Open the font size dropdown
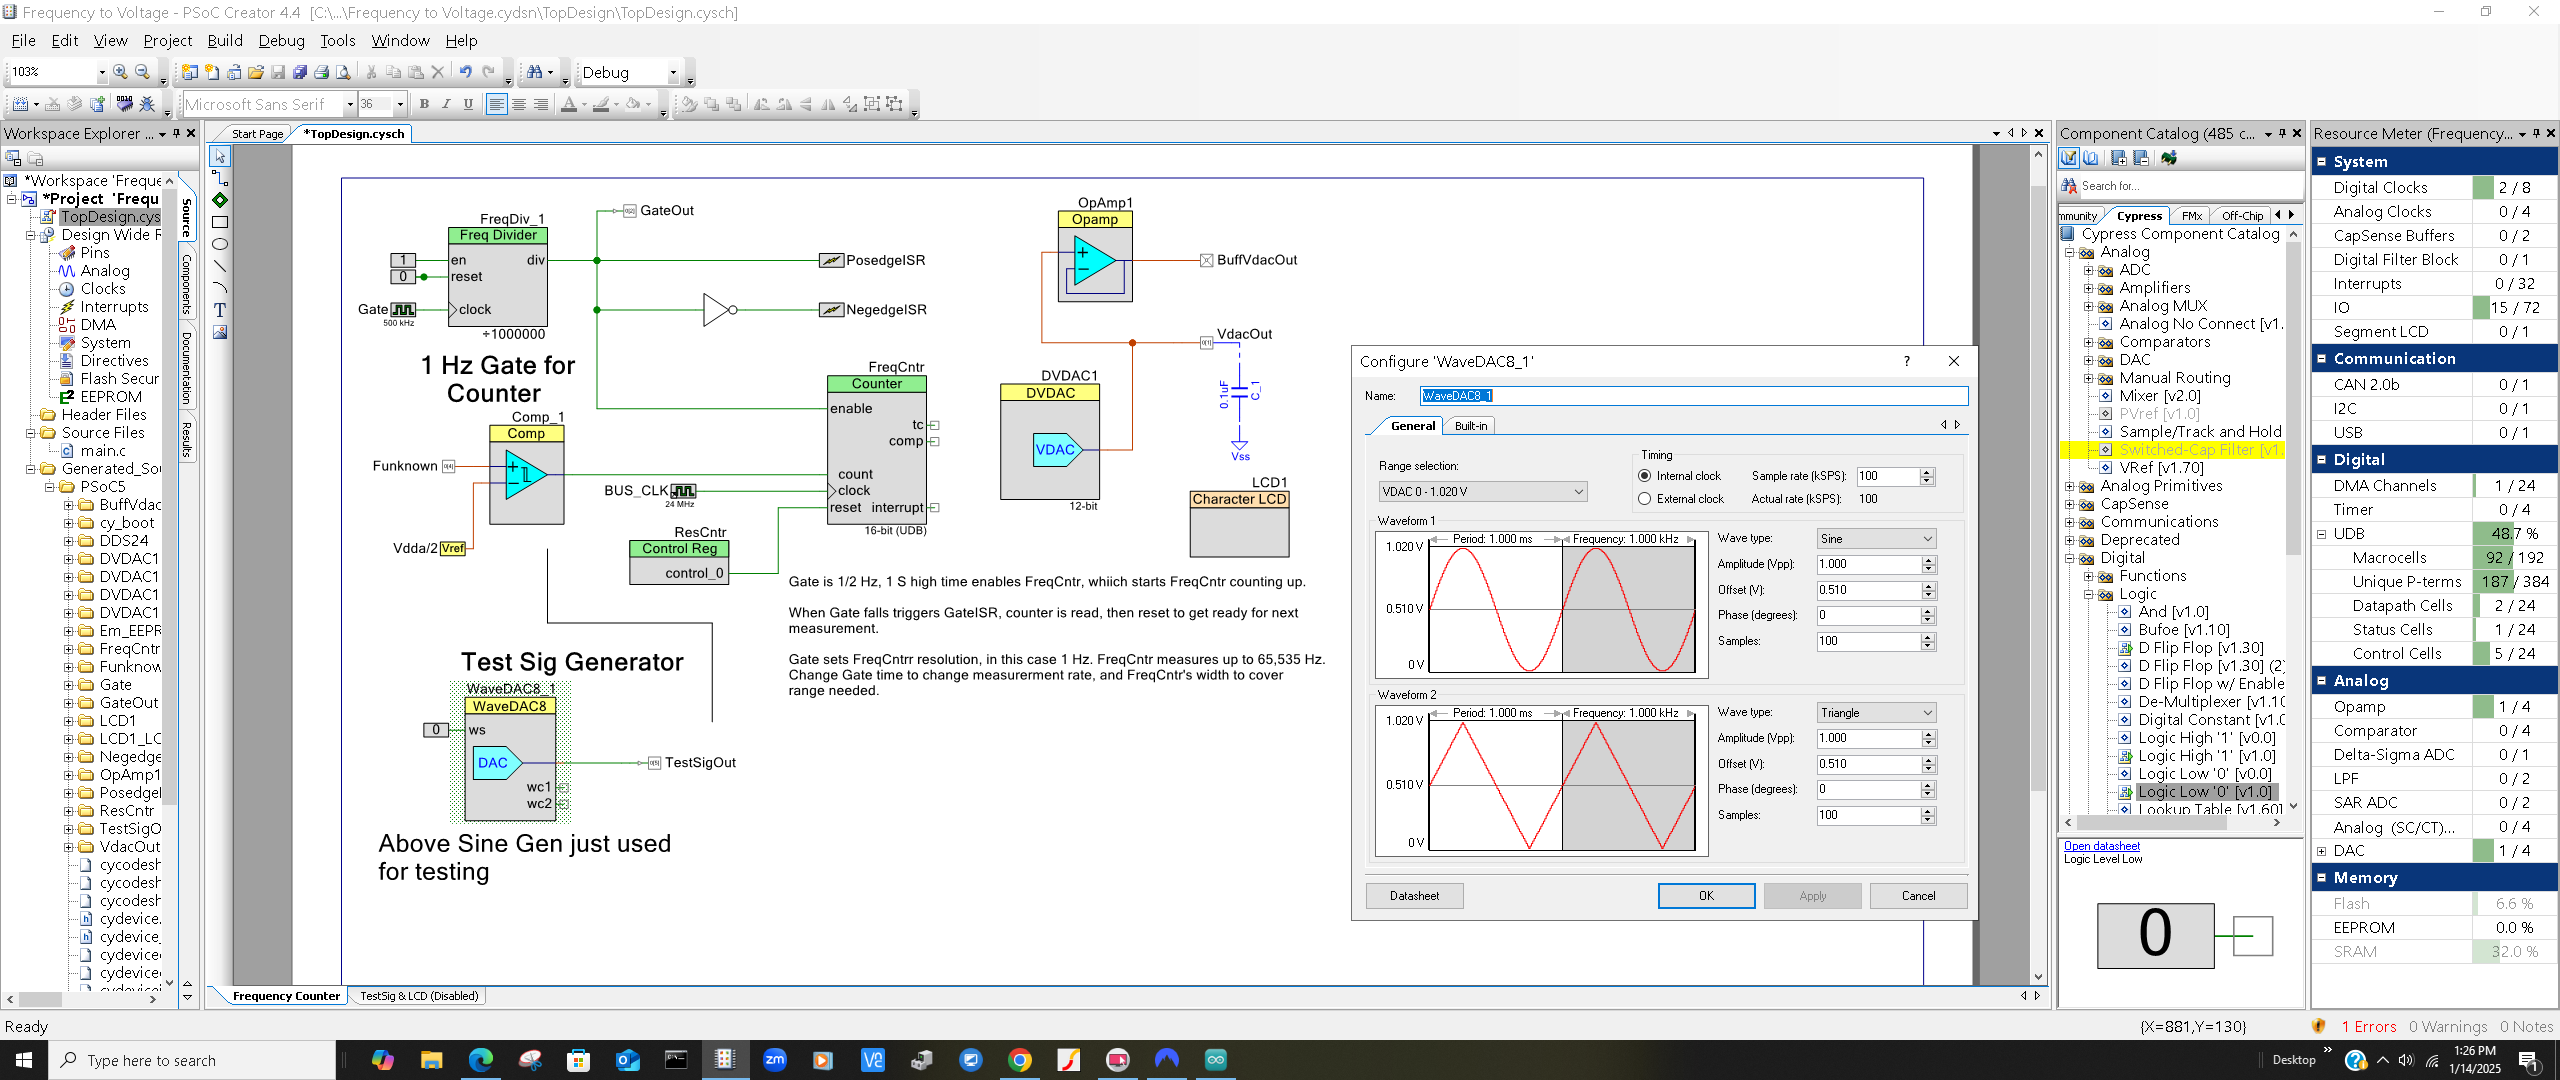This screenshot has width=2560, height=1080. pos(400,104)
